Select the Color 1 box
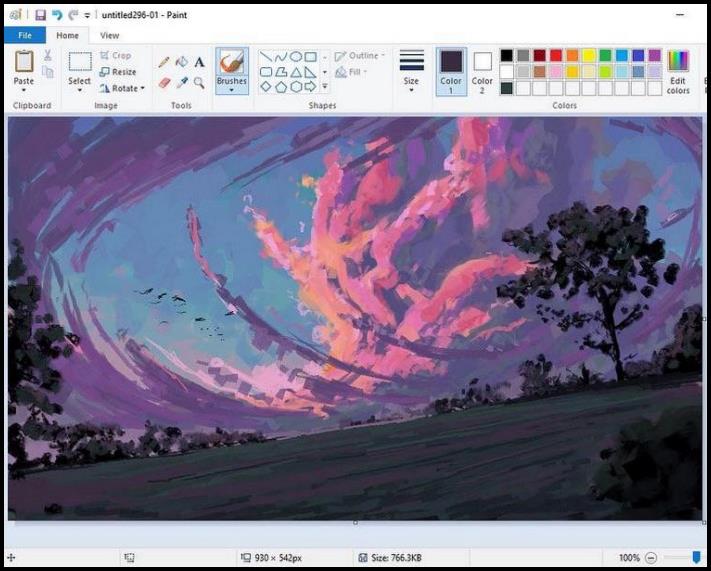Image resolution: width=711 pixels, height=571 pixels. [451, 72]
